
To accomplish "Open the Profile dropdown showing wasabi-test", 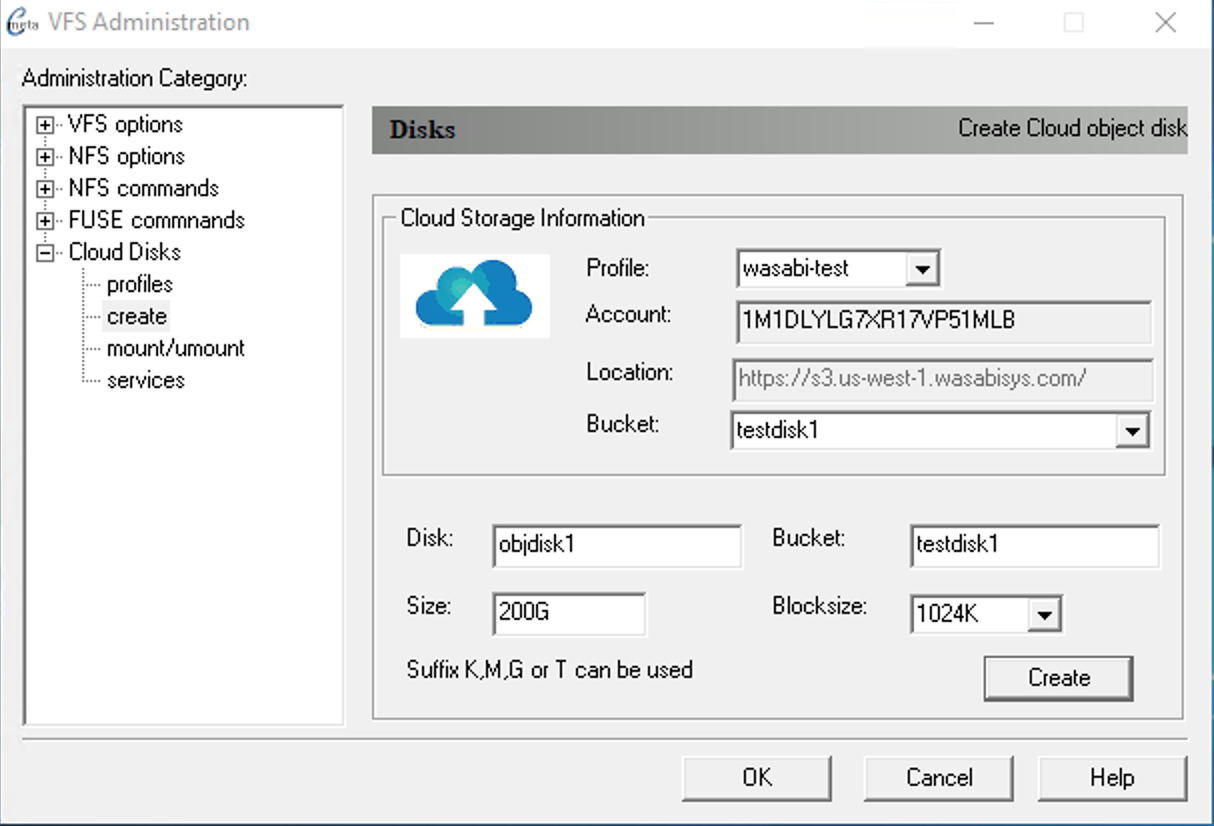I will 921,269.
